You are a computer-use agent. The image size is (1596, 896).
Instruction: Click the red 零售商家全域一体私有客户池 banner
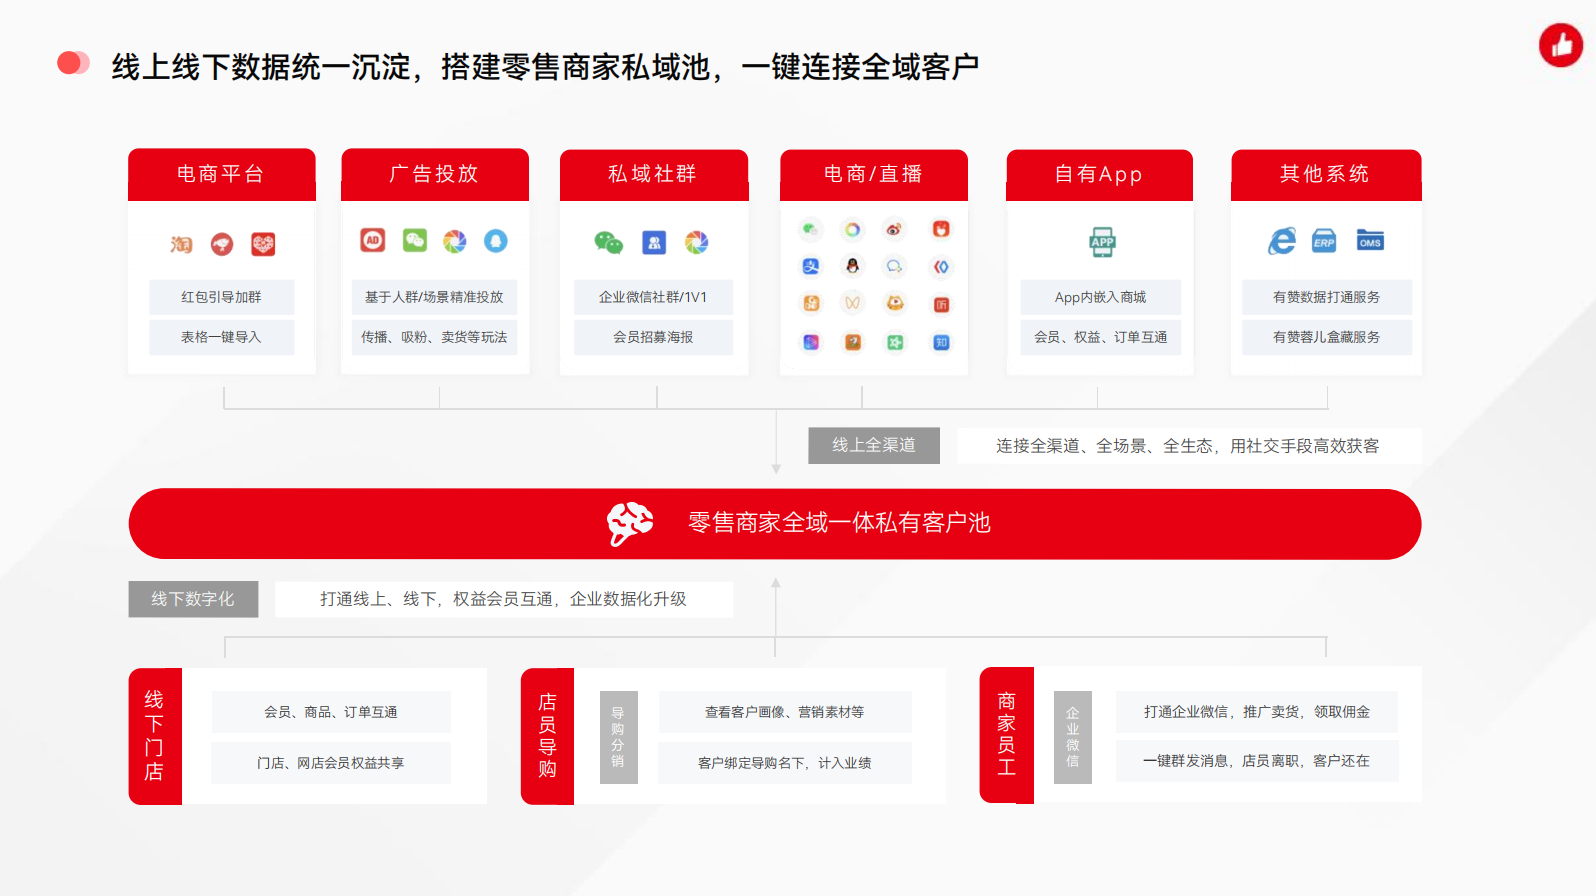pos(775,523)
